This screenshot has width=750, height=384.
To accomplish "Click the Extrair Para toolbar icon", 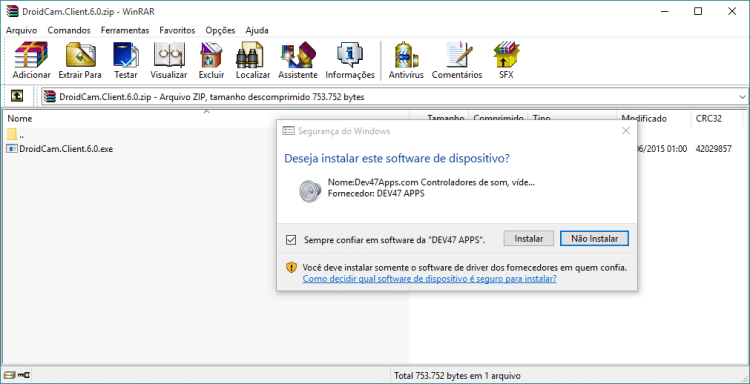I will click(x=80, y=55).
